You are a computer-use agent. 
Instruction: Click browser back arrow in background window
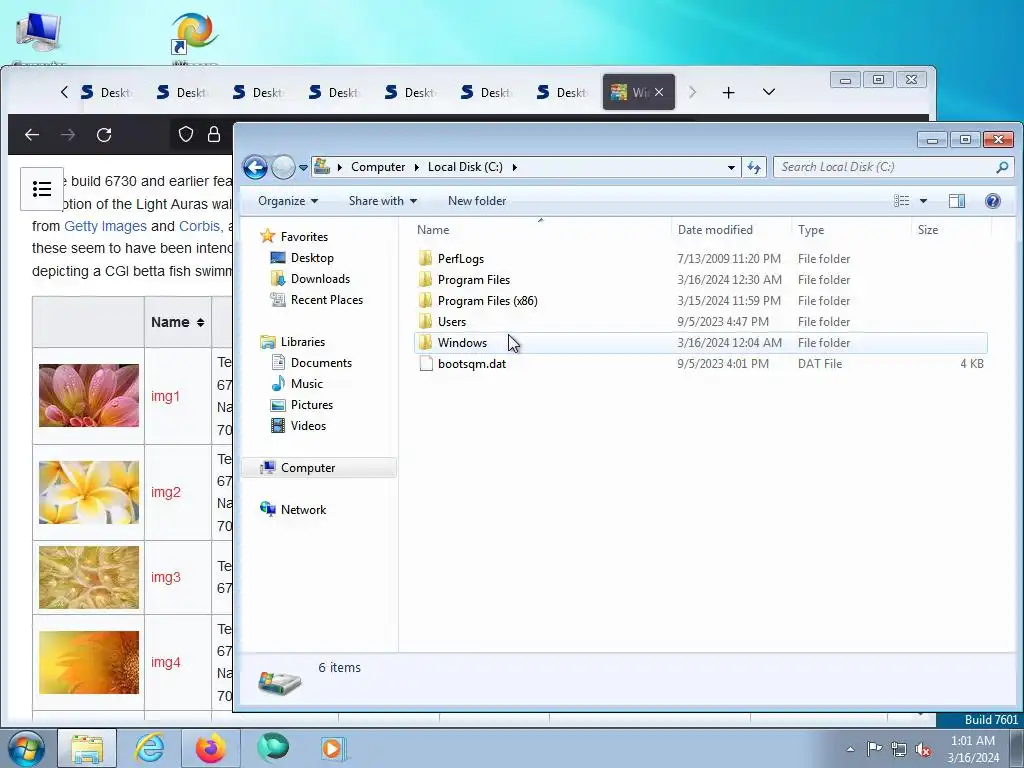(31, 135)
